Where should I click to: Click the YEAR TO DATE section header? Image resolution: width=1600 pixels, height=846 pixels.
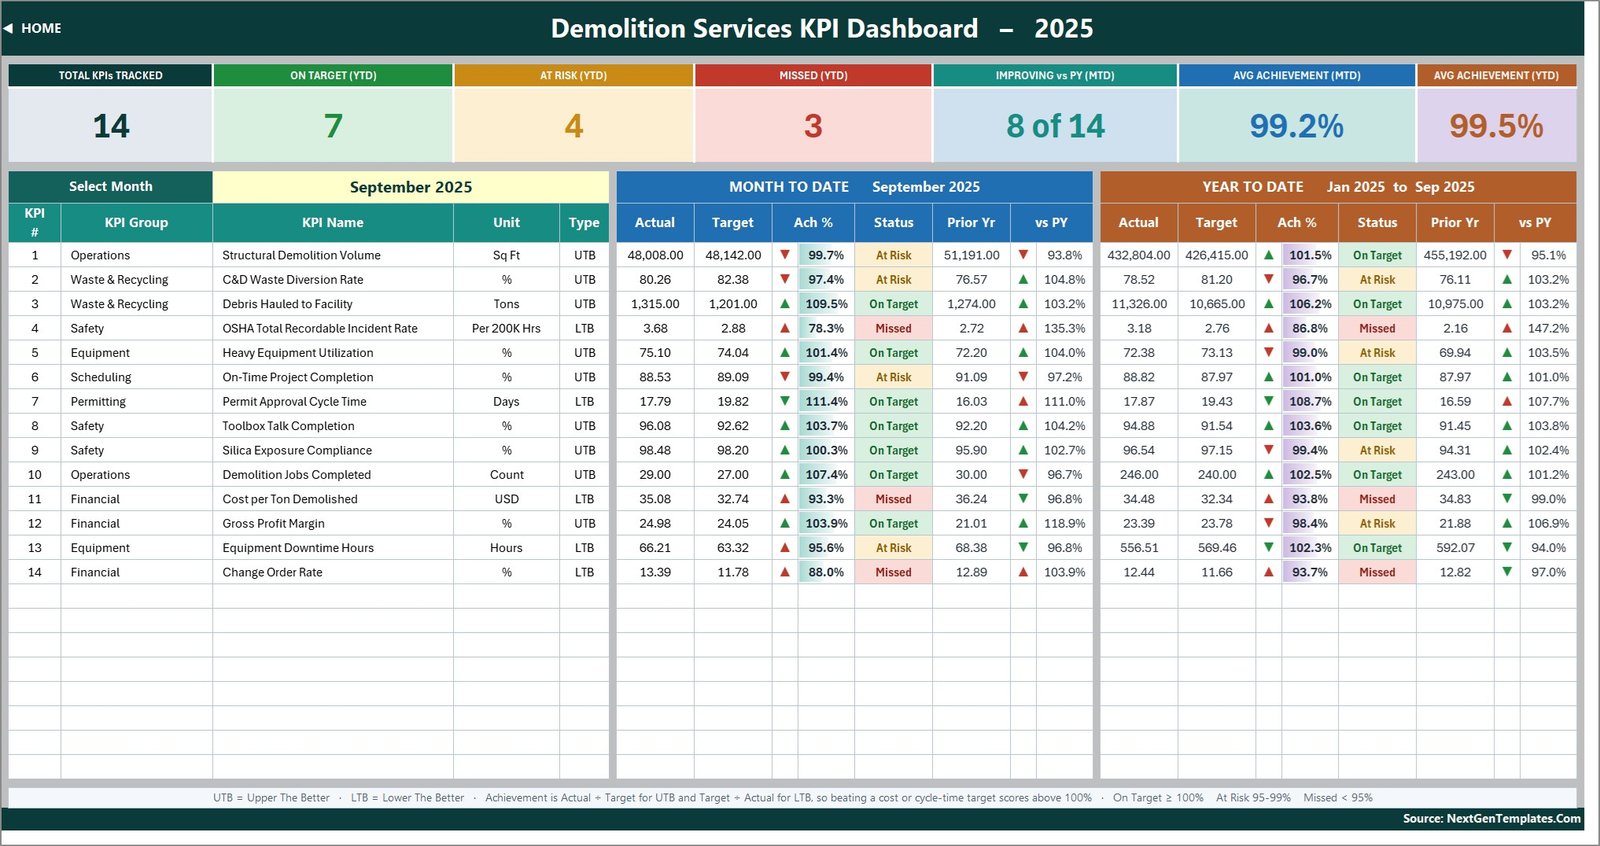1253,187
